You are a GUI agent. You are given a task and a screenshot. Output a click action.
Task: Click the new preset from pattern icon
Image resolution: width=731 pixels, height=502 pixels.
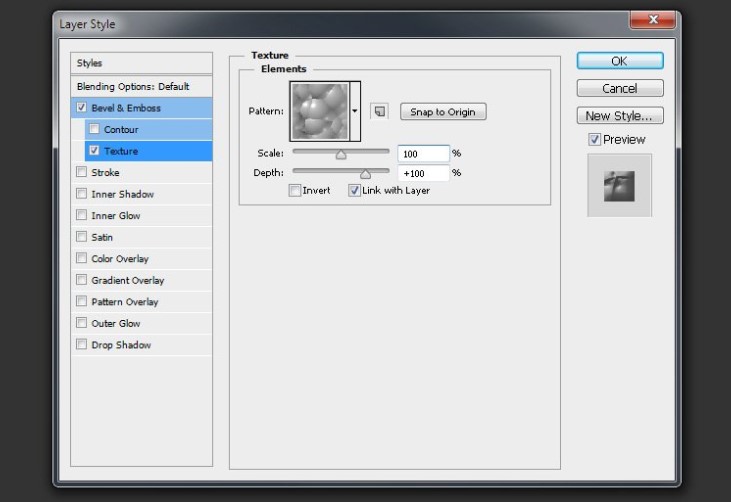coord(379,112)
